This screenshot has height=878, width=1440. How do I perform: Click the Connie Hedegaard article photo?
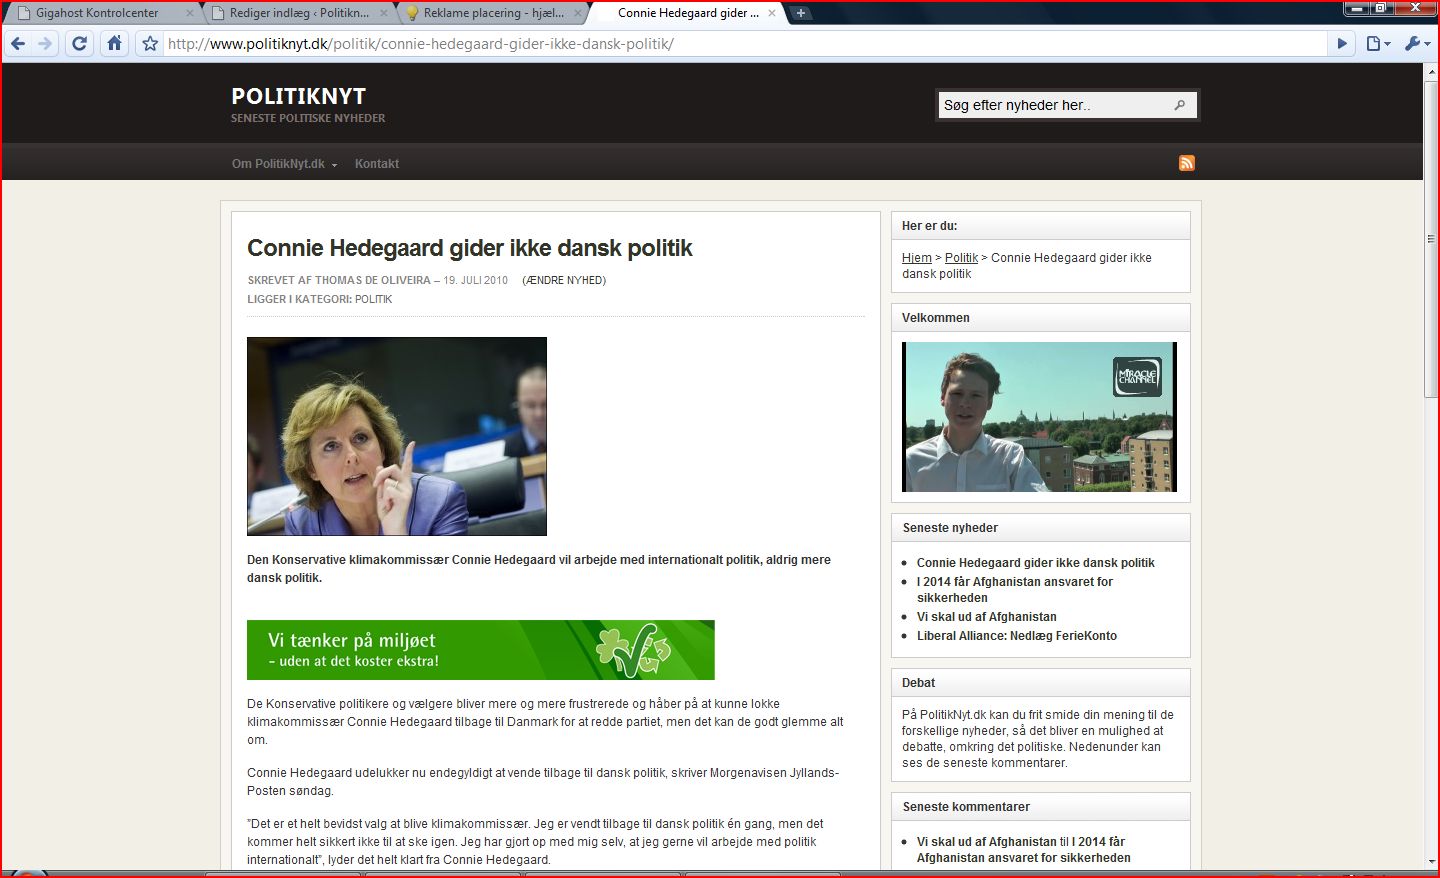(x=397, y=436)
